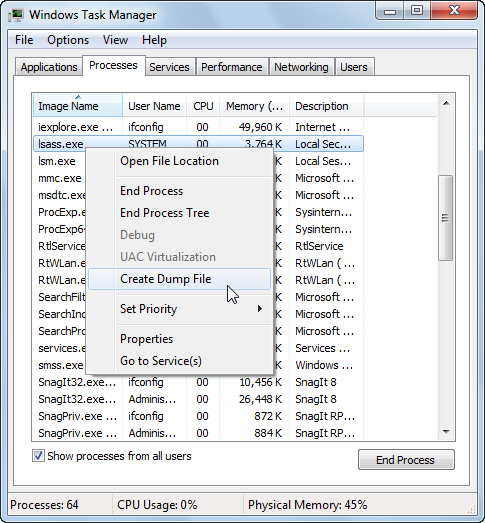Image resolution: width=485 pixels, height=523 pixels.
Task: Sort by the CPU column header
Action: pyautogui.click(x=203, y=106)
